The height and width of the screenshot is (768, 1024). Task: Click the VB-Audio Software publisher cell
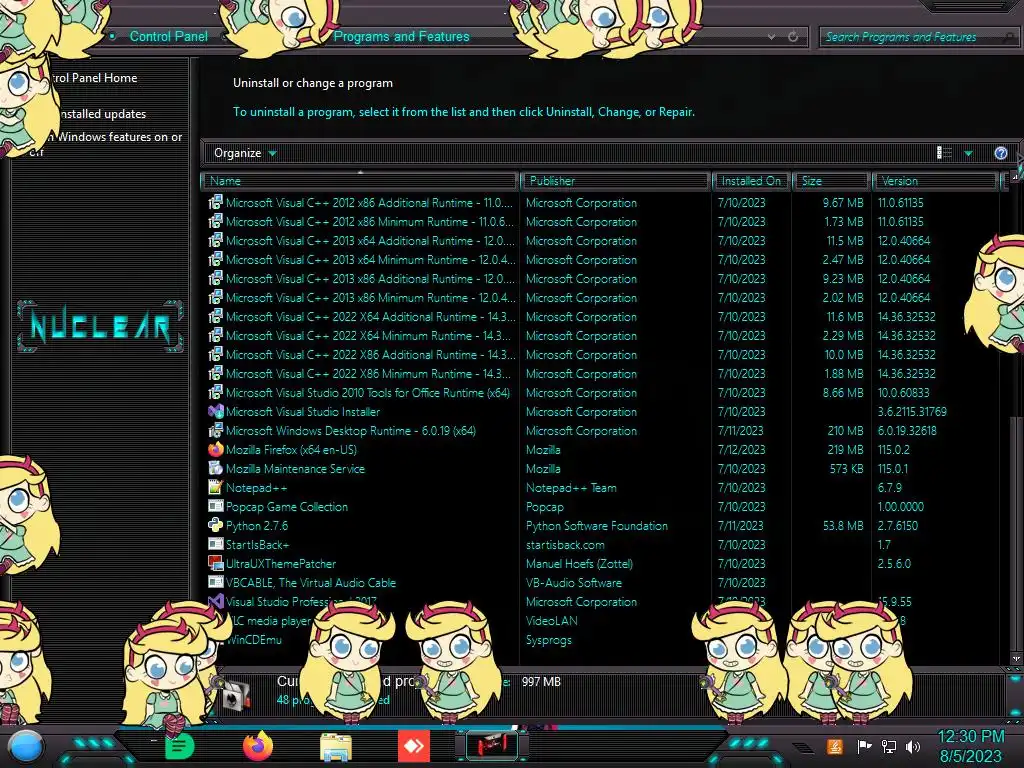click(x=574, y=582)
